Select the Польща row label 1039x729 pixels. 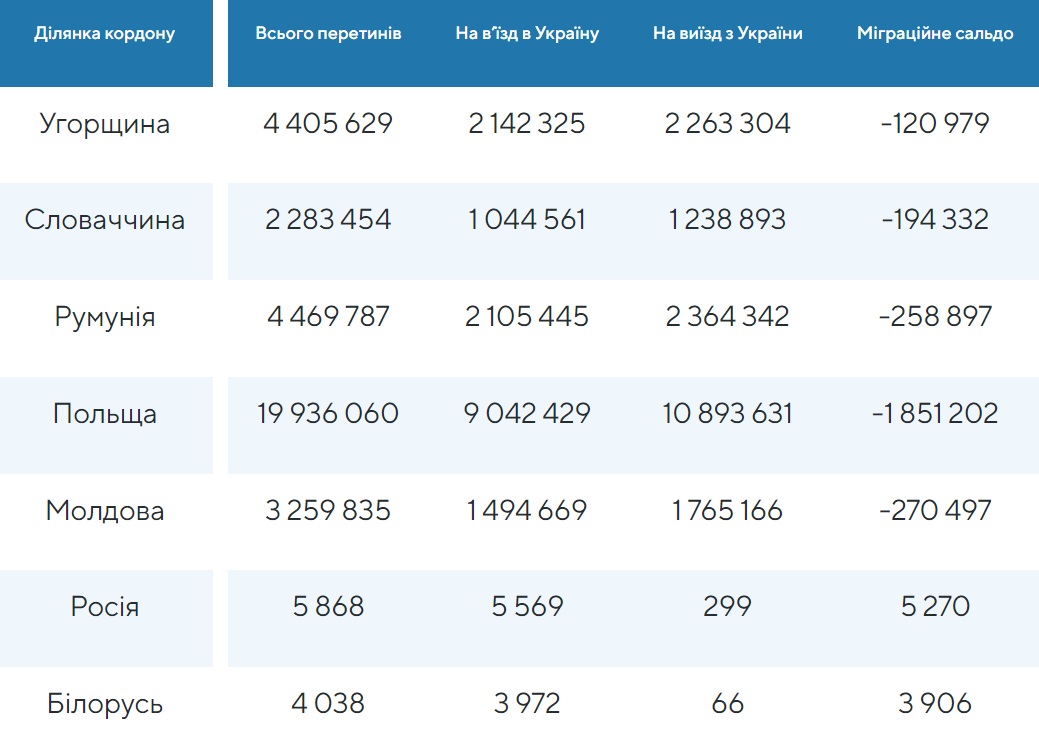(105, 414)
